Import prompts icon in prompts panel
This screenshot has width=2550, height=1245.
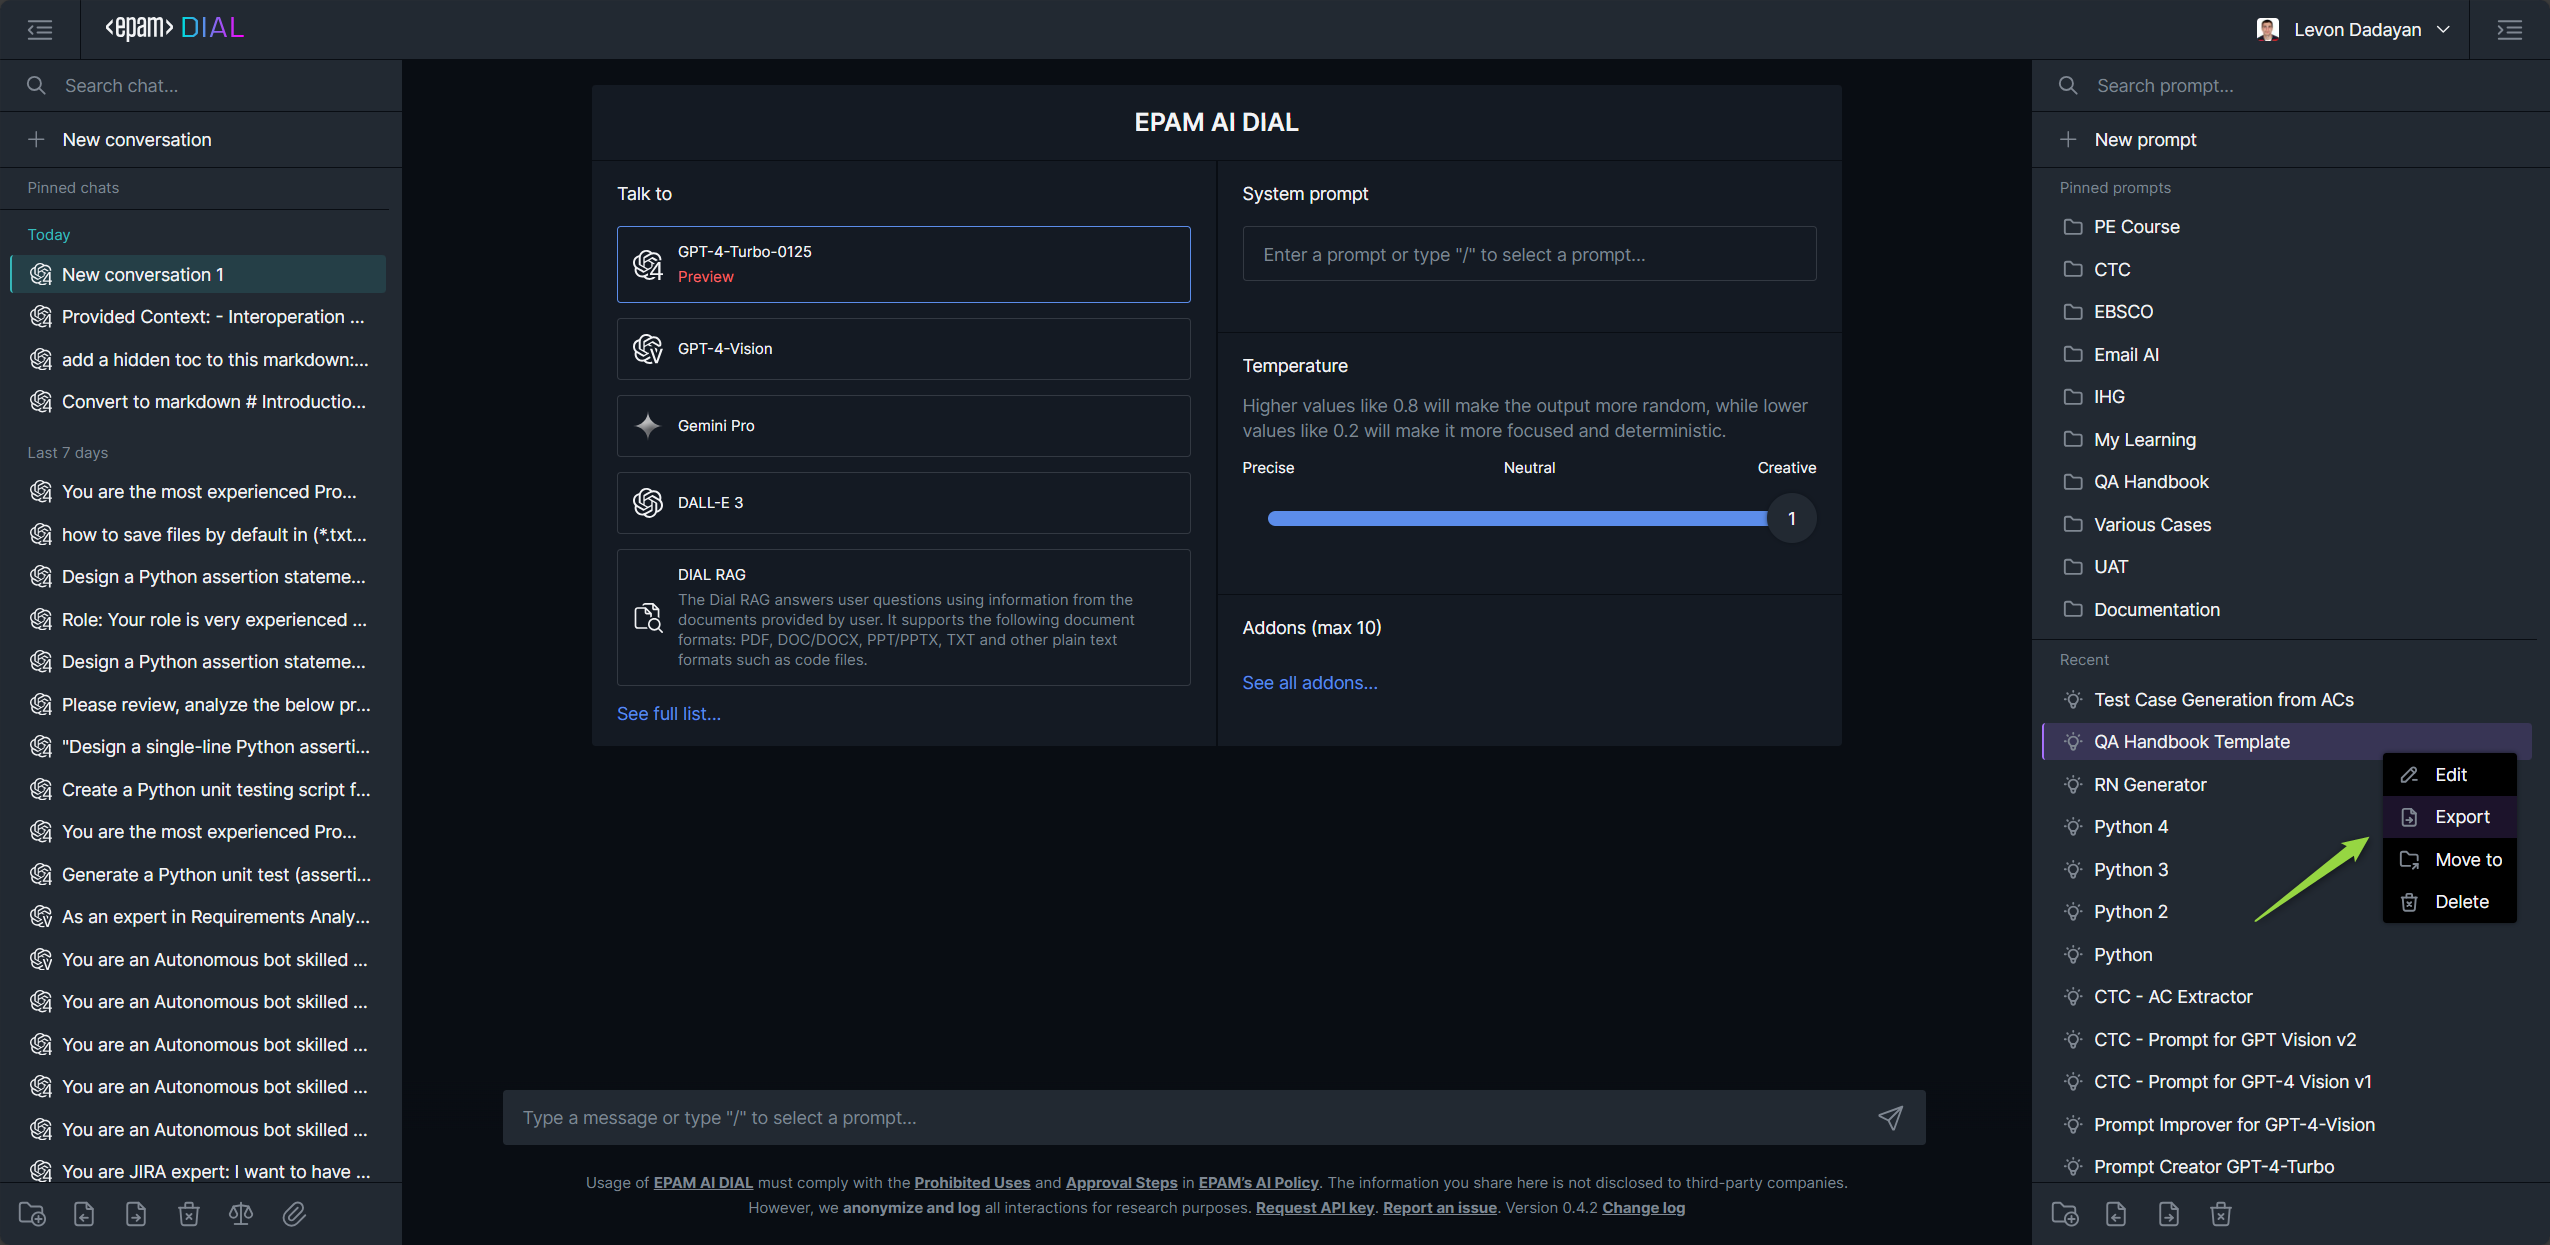pyautogui.click(x=2116, y=1214)
